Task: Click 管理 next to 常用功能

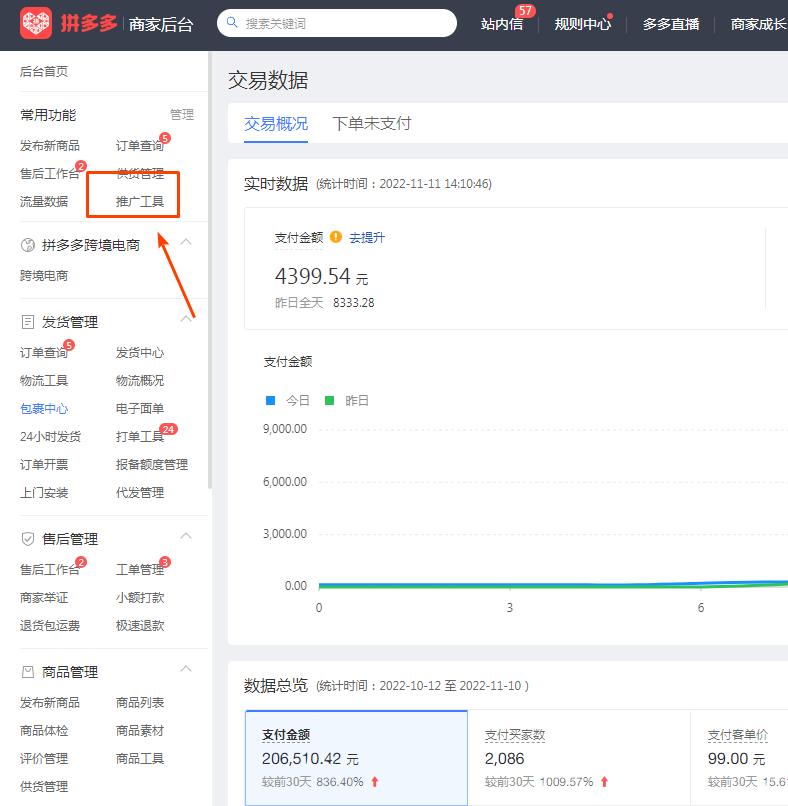Action: (182, 114)
